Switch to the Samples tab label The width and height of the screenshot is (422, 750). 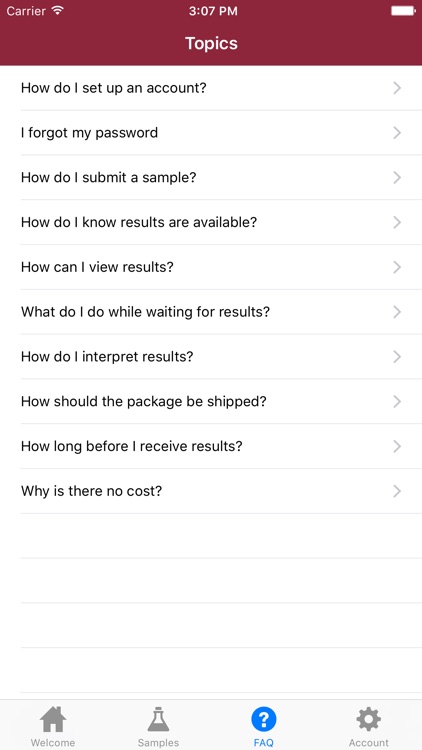[158, 743]
